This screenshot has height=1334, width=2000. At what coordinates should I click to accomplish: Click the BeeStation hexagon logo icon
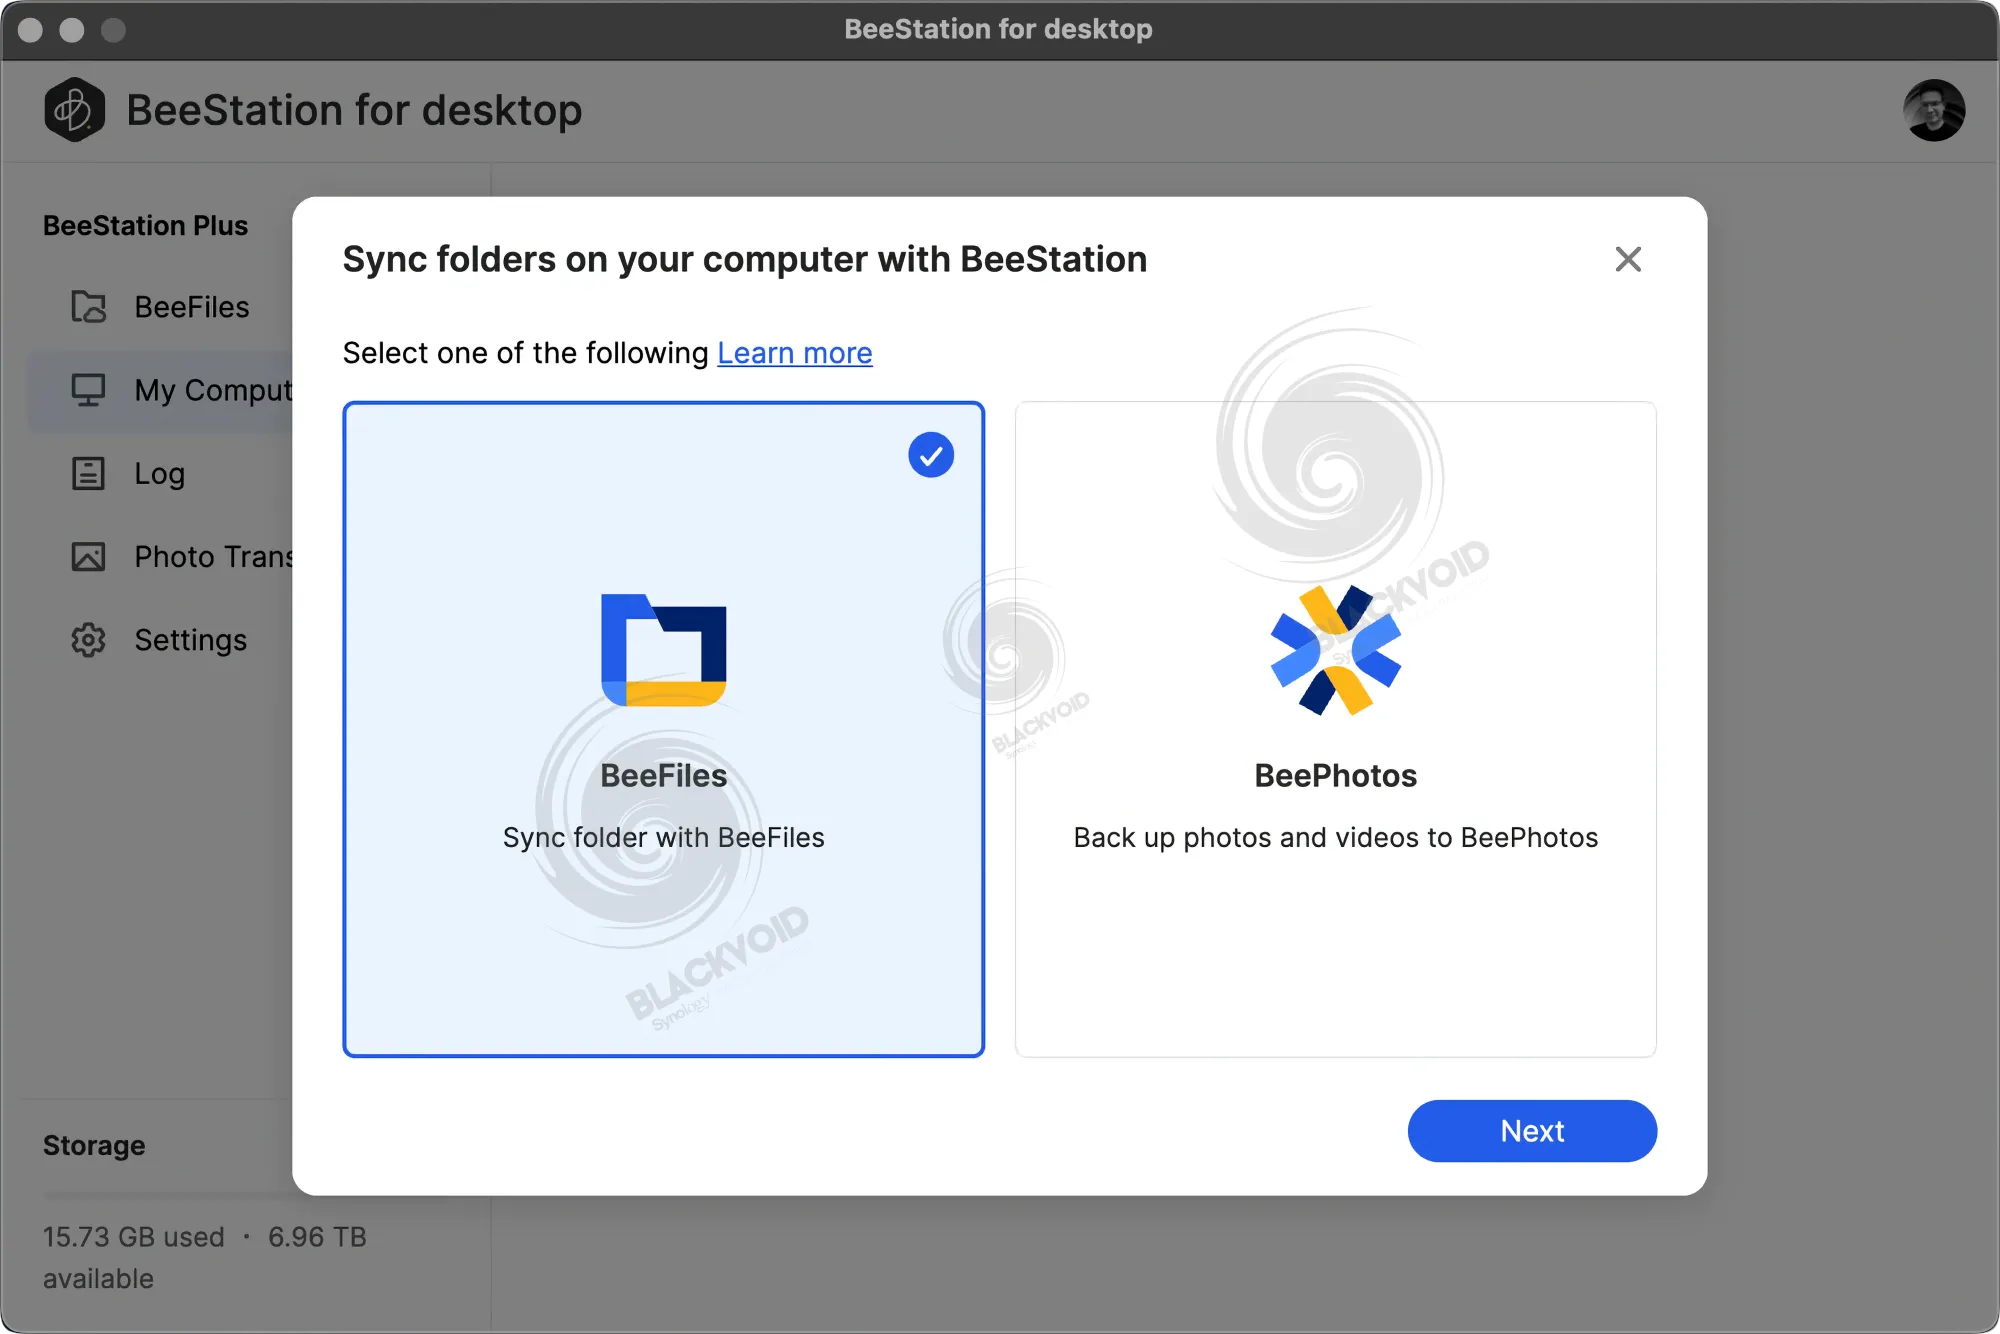click(x=74, y=110)
